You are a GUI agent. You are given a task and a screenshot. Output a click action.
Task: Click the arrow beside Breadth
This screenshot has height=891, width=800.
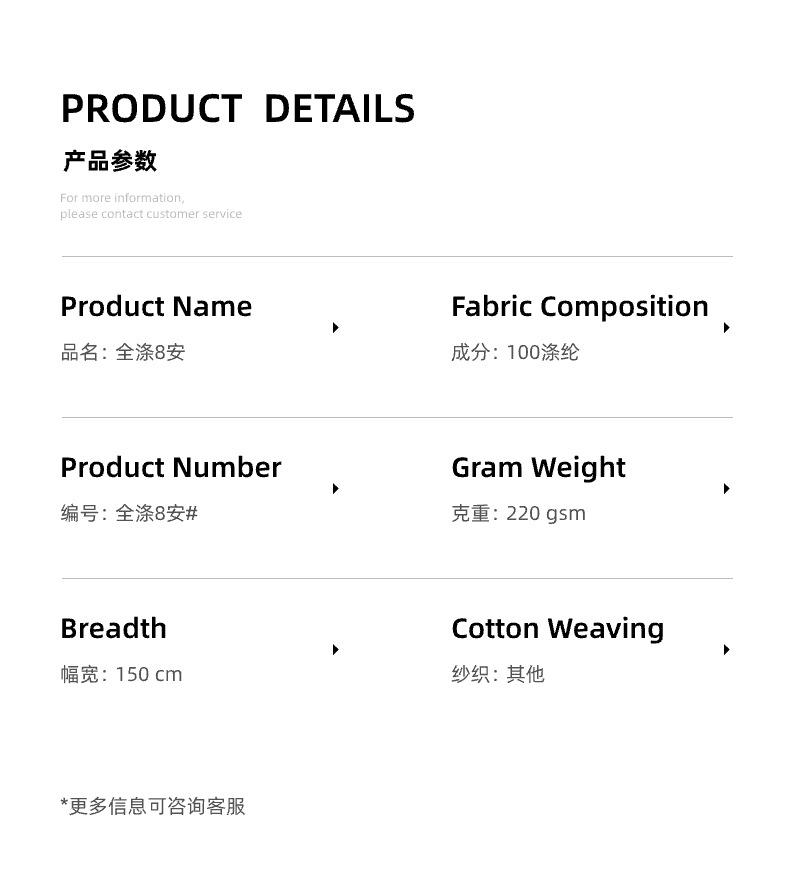[x=336, y=650]
